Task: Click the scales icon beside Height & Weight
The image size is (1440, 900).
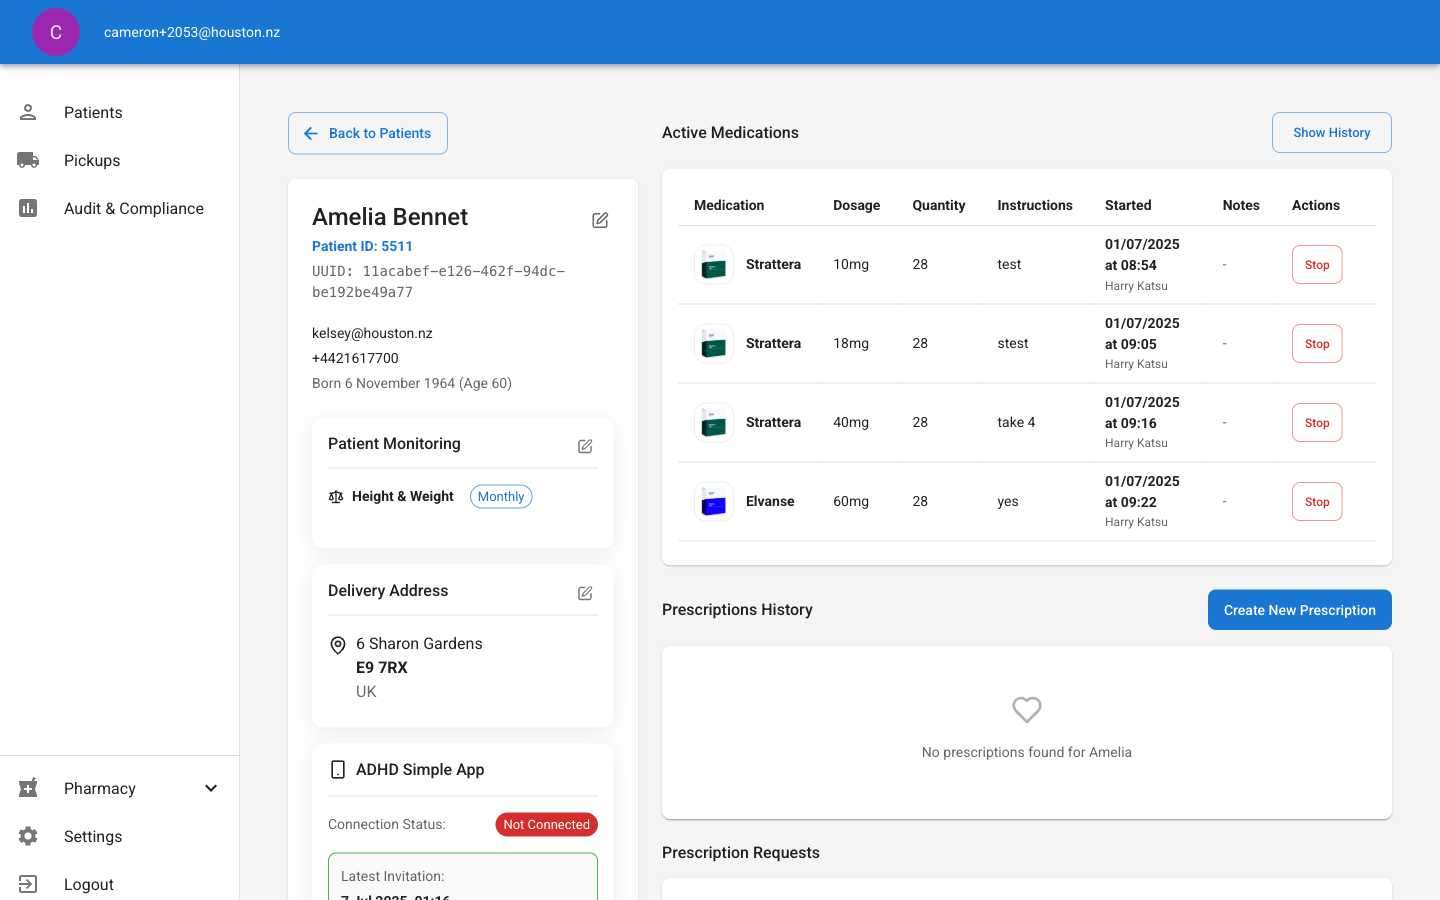Action: (336, 497)
